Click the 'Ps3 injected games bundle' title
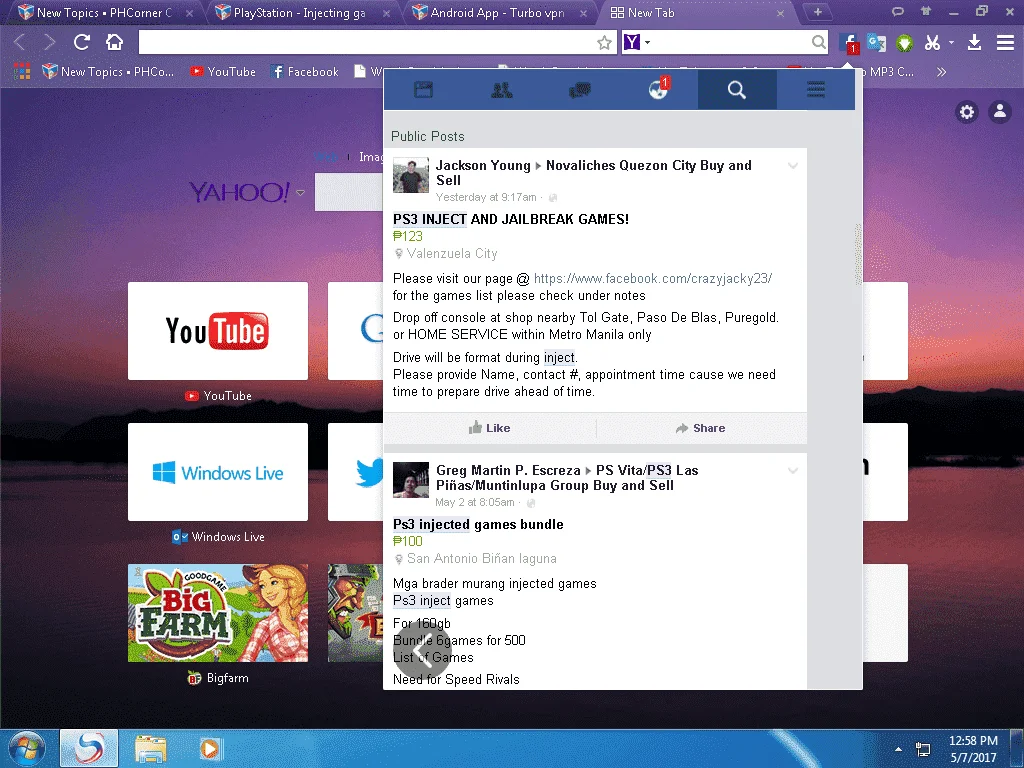The width and height of the screenshot is (1024, 768). [x=478, y=524]
